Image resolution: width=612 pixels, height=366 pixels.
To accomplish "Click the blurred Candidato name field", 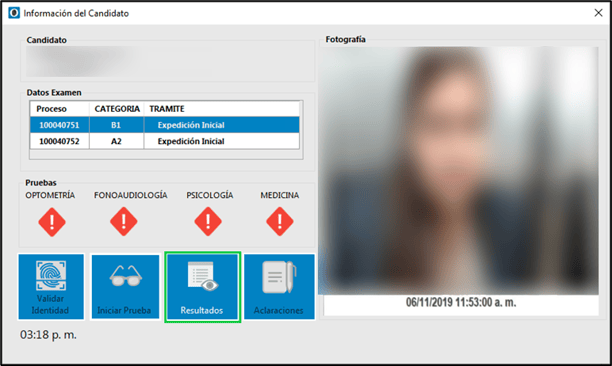I will (x=167, y=61).
